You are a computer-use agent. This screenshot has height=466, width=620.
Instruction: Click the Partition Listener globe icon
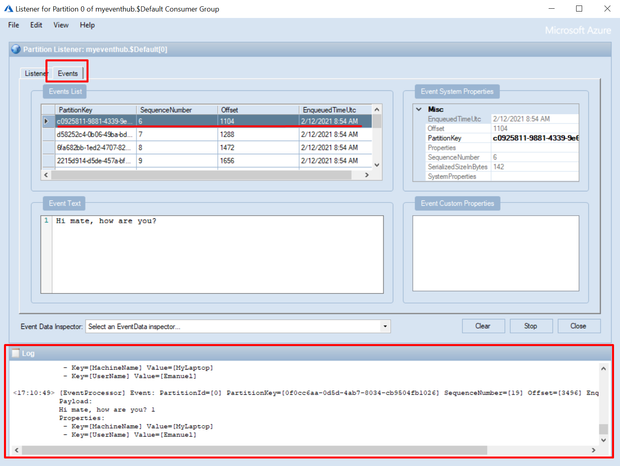click(x=16, y=49)
